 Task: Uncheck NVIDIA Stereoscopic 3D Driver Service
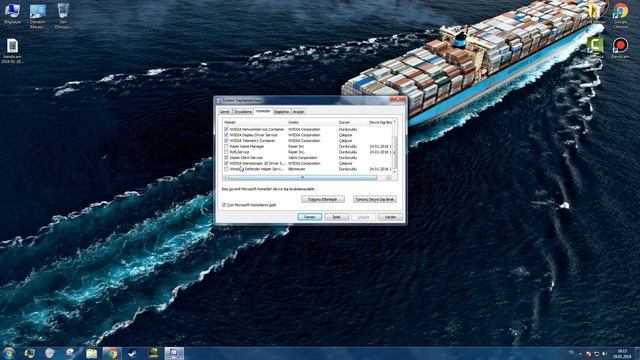click(x=226, y=163)
